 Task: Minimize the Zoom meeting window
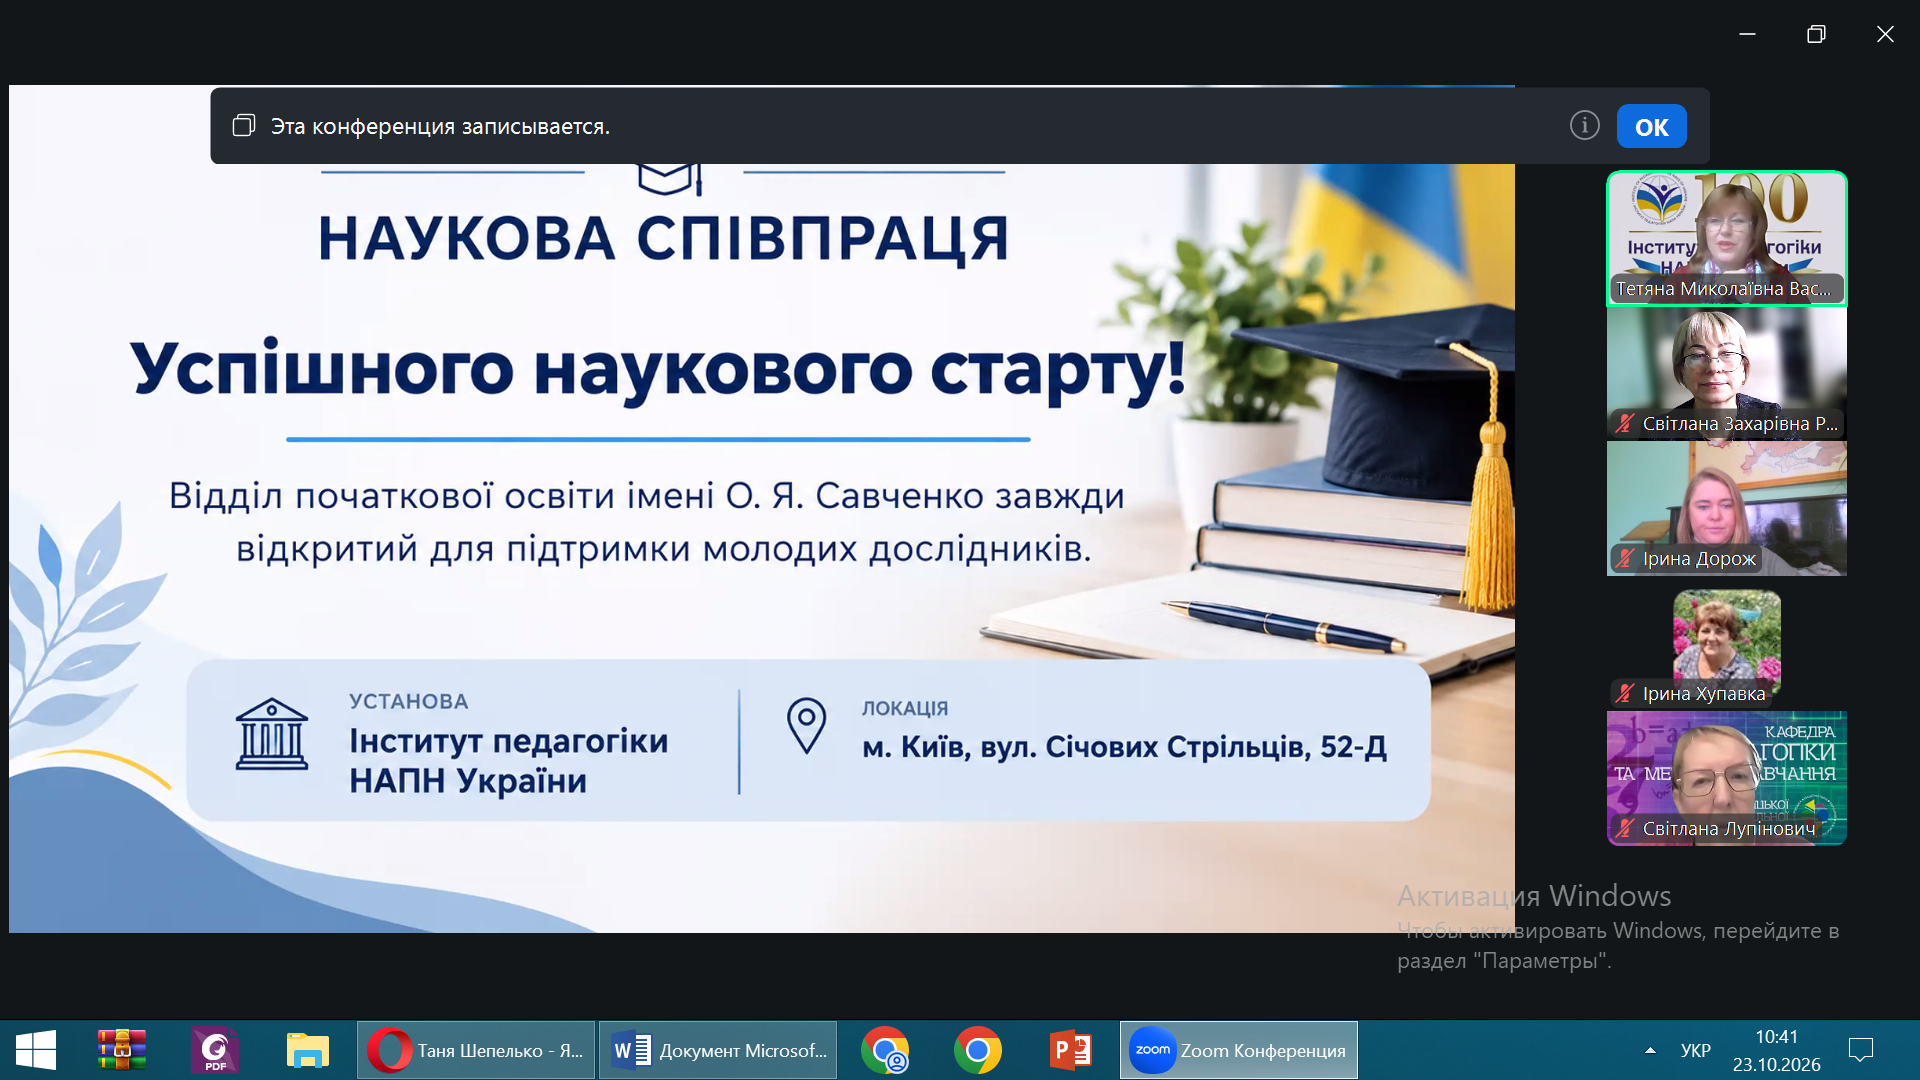coord(1747,34)
